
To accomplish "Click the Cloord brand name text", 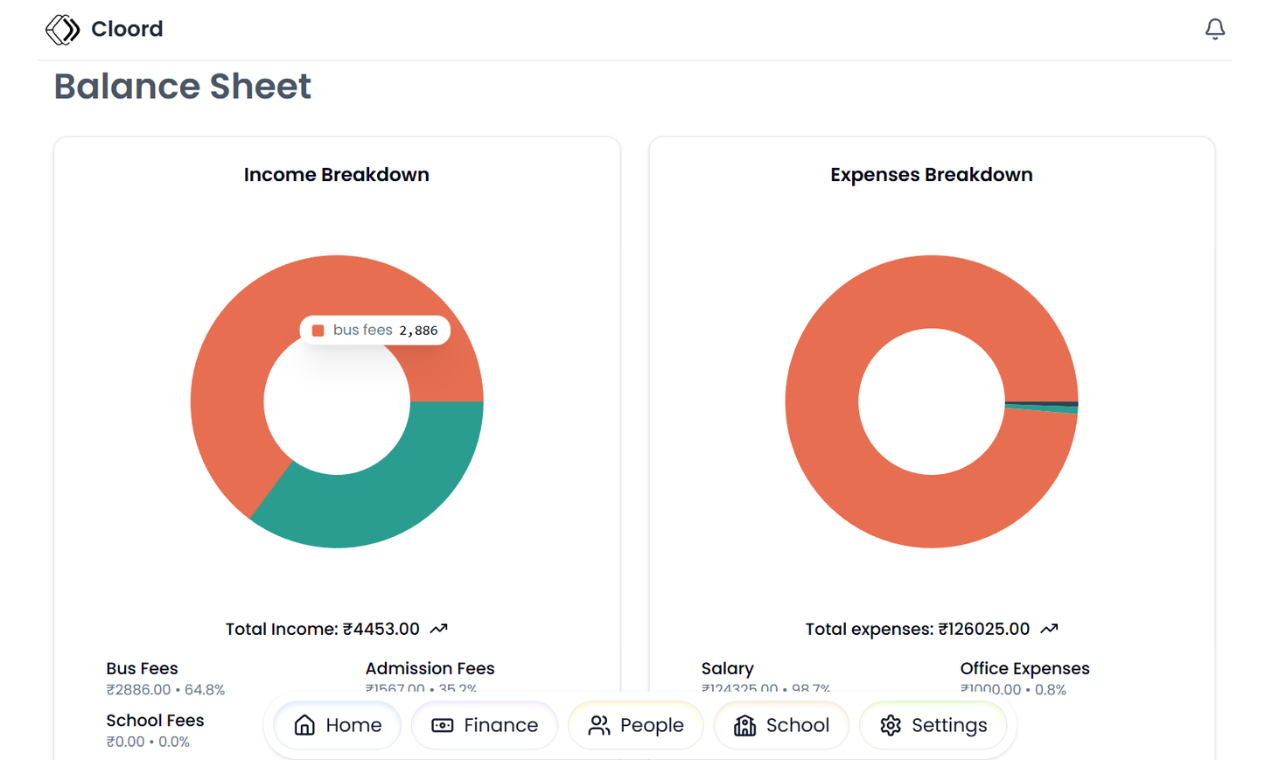I will tap(127, 29).
